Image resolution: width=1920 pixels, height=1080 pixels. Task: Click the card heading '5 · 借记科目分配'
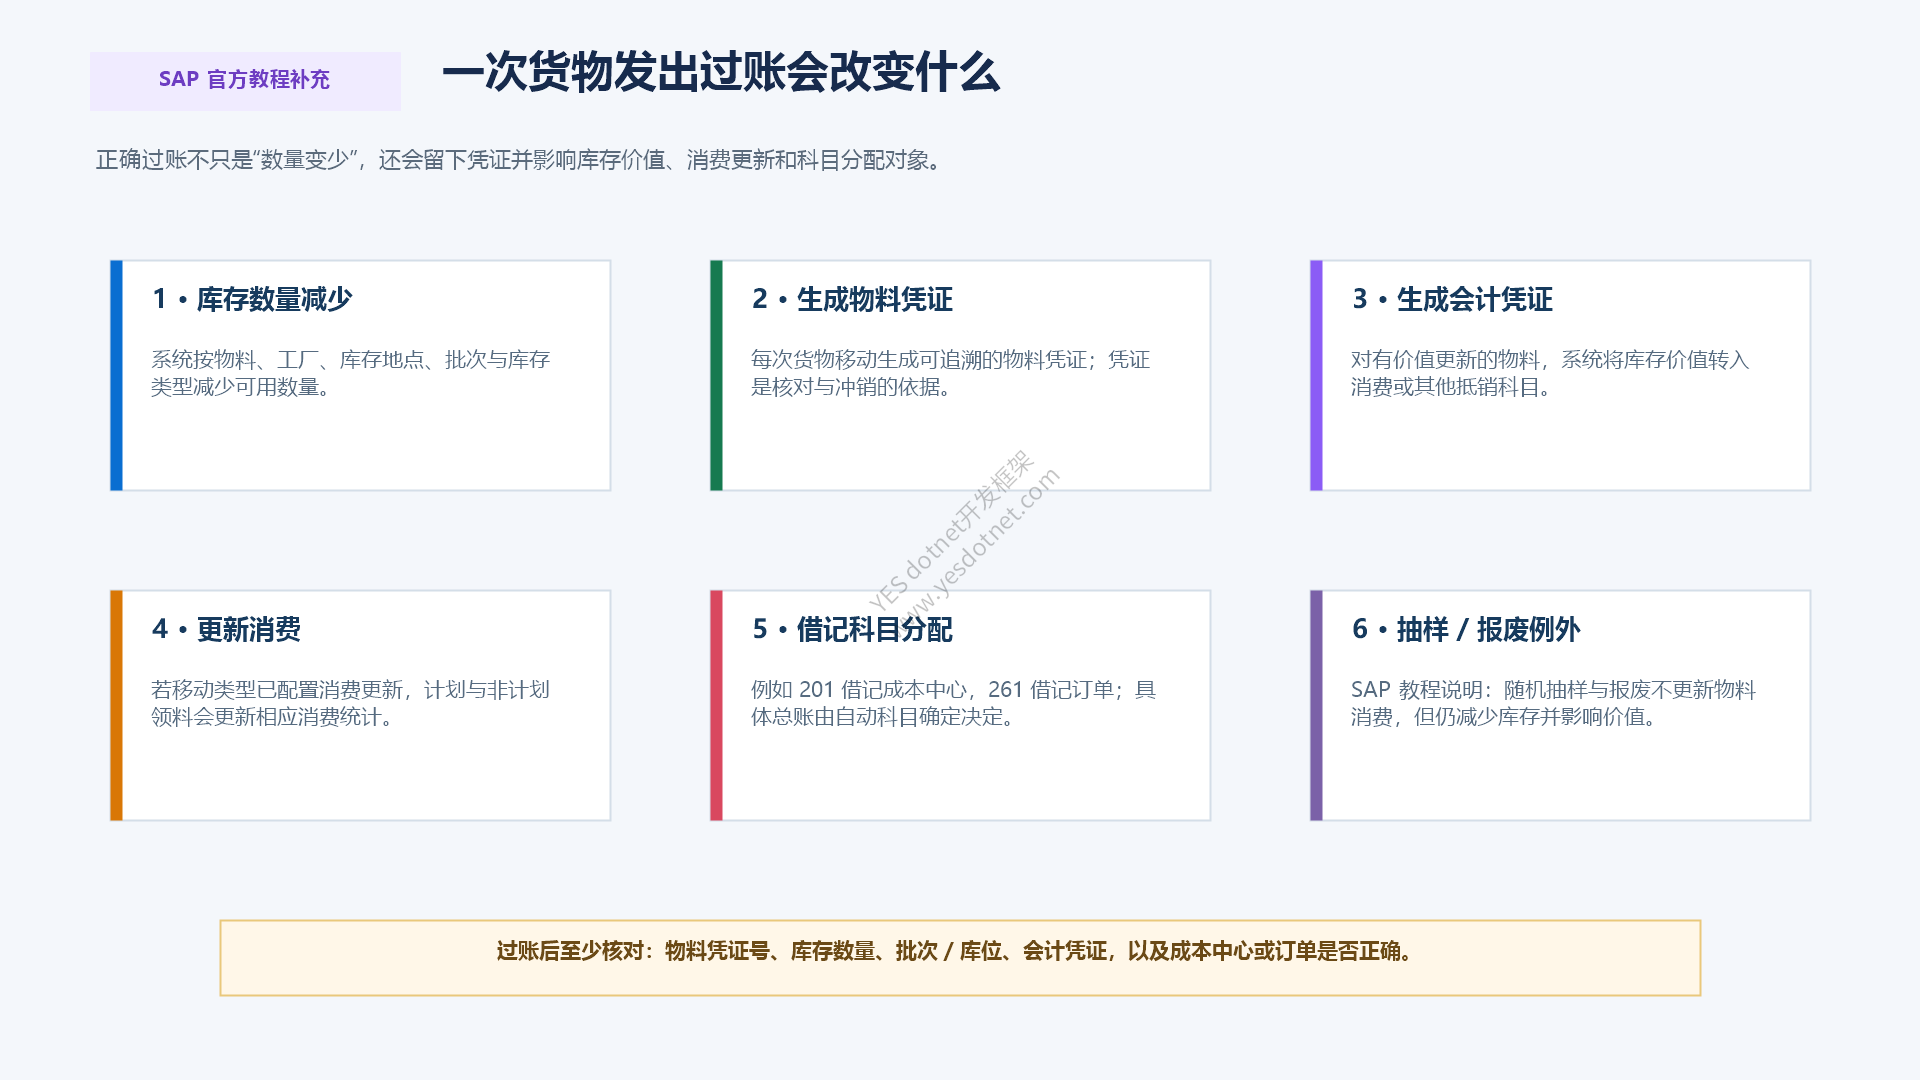tap(852, 629)
